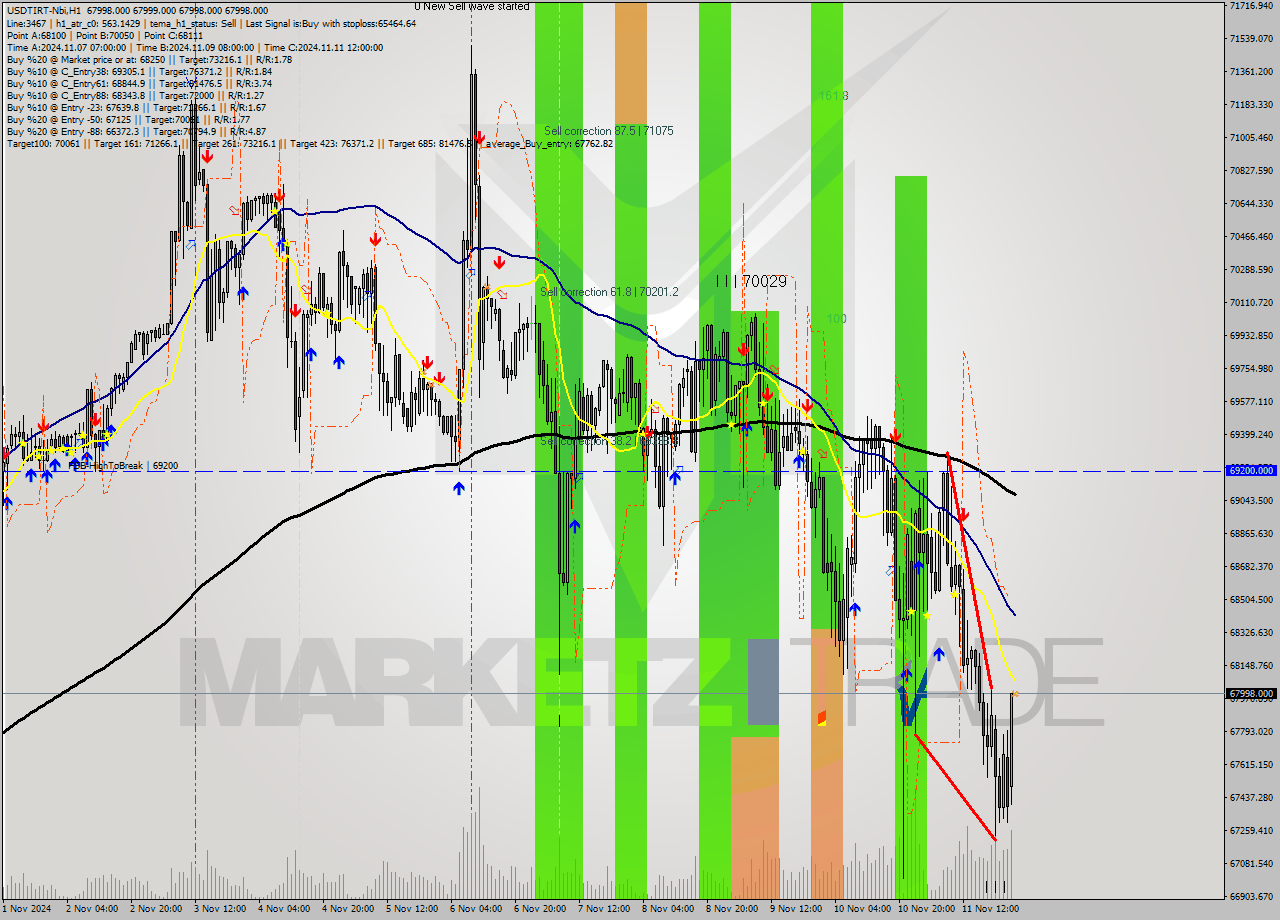Click the 161.8 Fibonacci level label
The height and width of the screenshot is (920, 1280).
click(x=833, y=96)
